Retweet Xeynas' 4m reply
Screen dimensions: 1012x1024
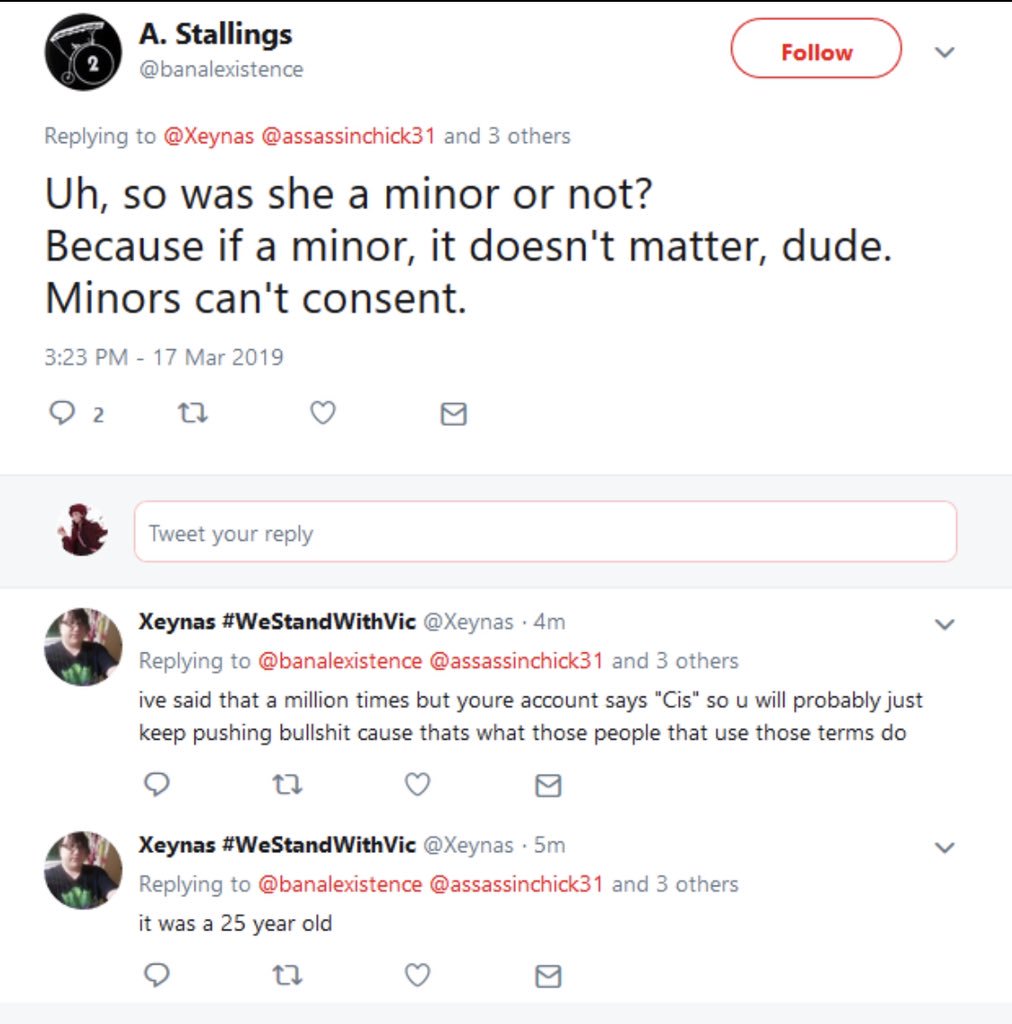(287, 785)
